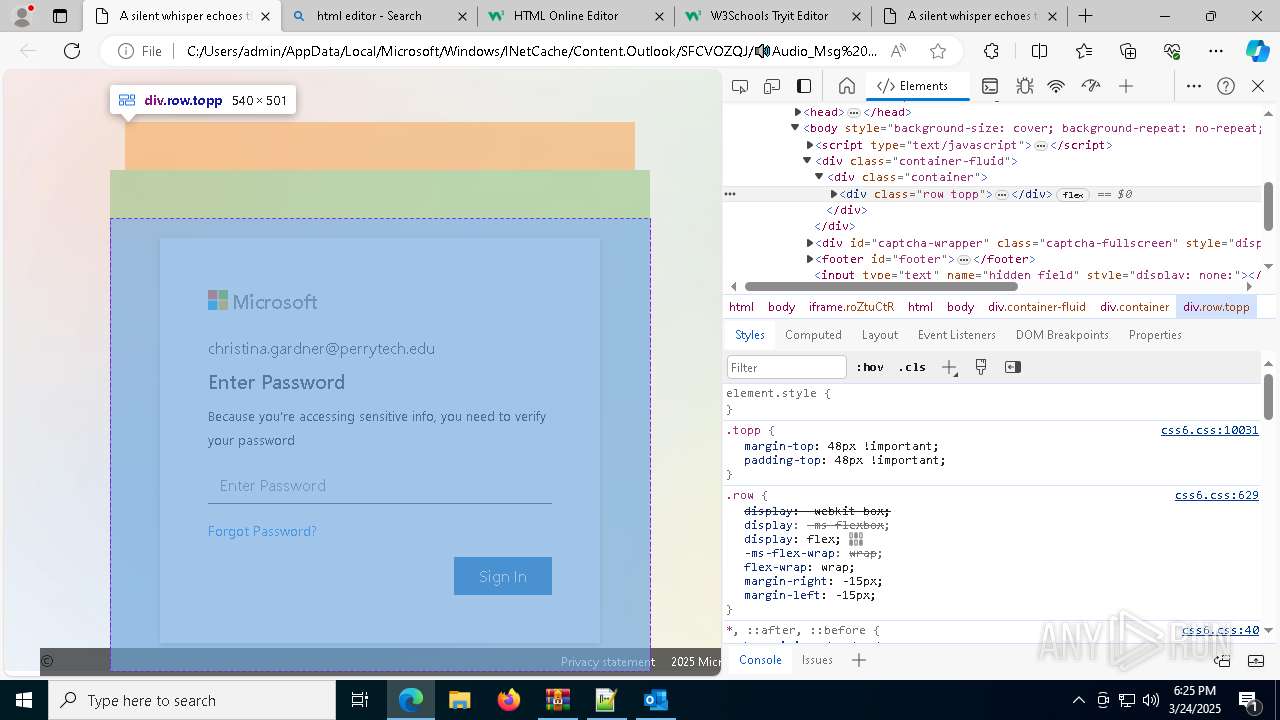The image size is (1280, 720).
Task: Close the DevTools panel
Action: pos(1258,86)
